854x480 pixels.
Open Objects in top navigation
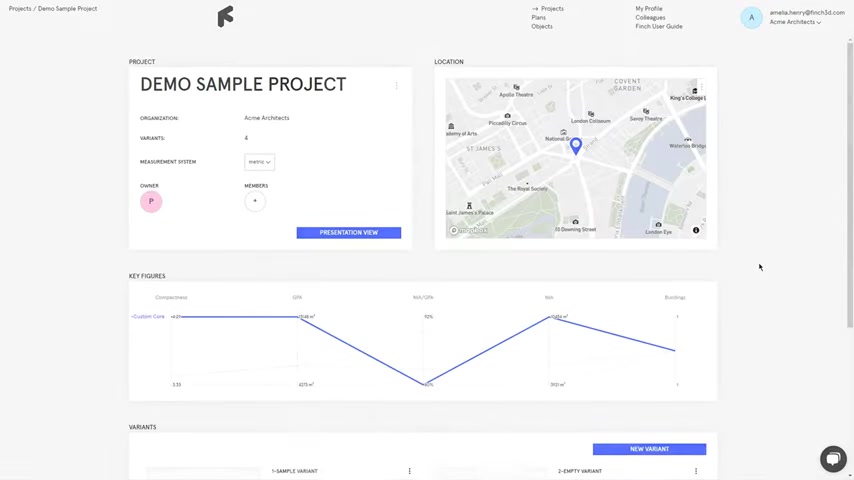542,26
